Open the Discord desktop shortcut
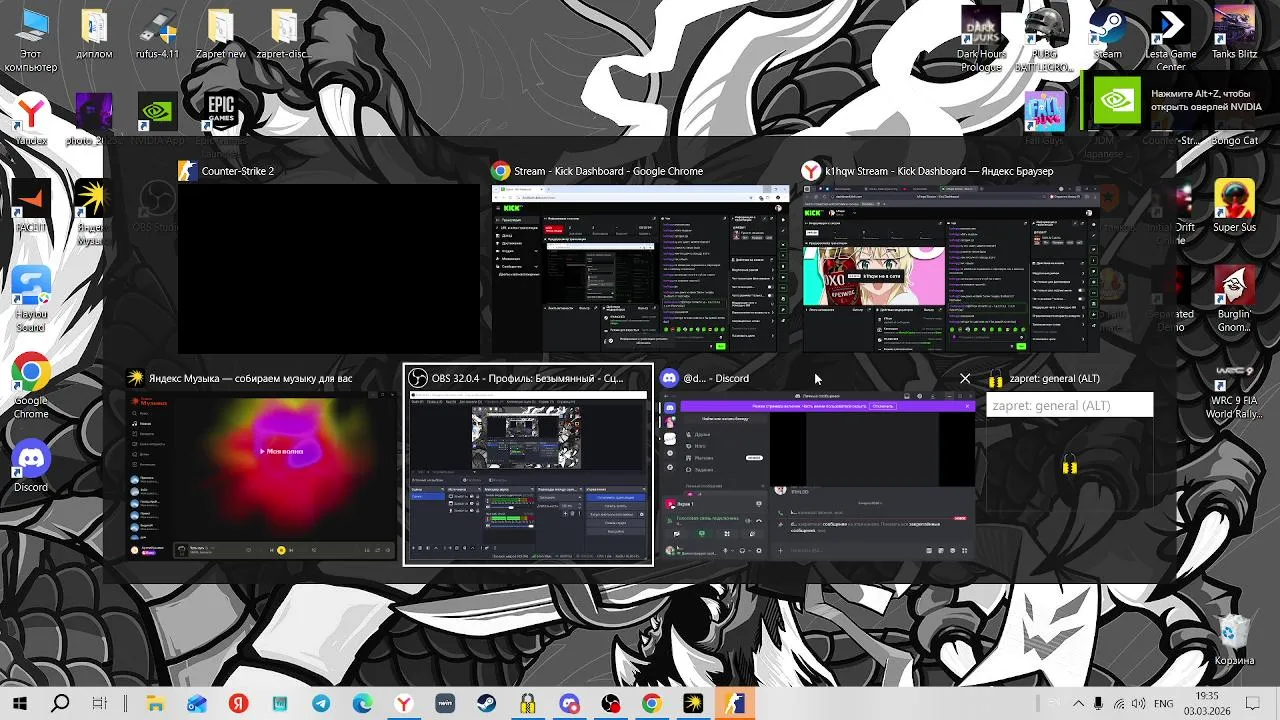 pos(31,466)
